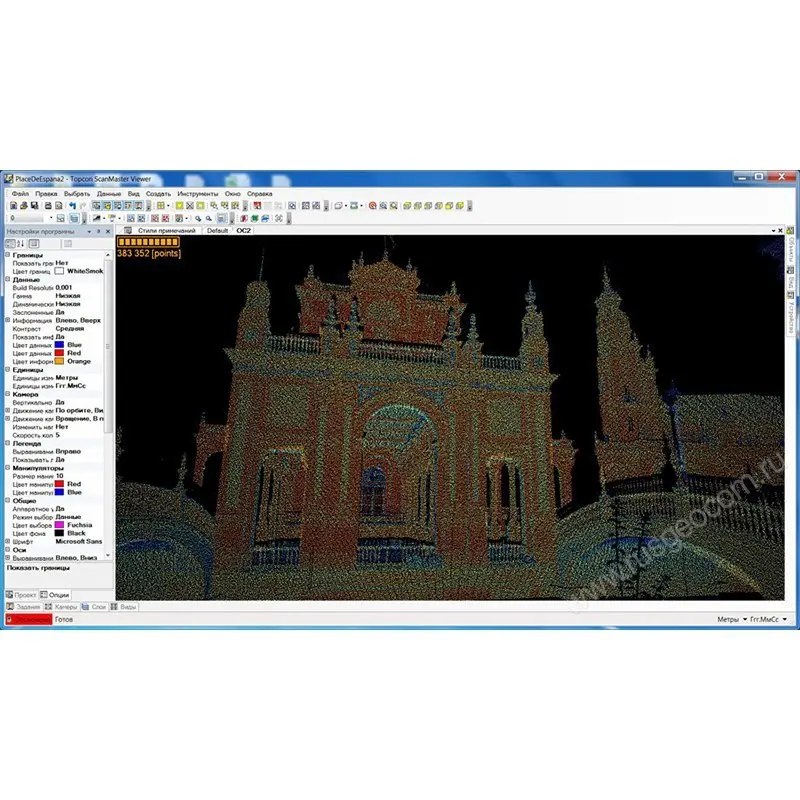Open the Слои bottom tab
The height and width of the screenshot is (800, 800).
pos(98,607)
